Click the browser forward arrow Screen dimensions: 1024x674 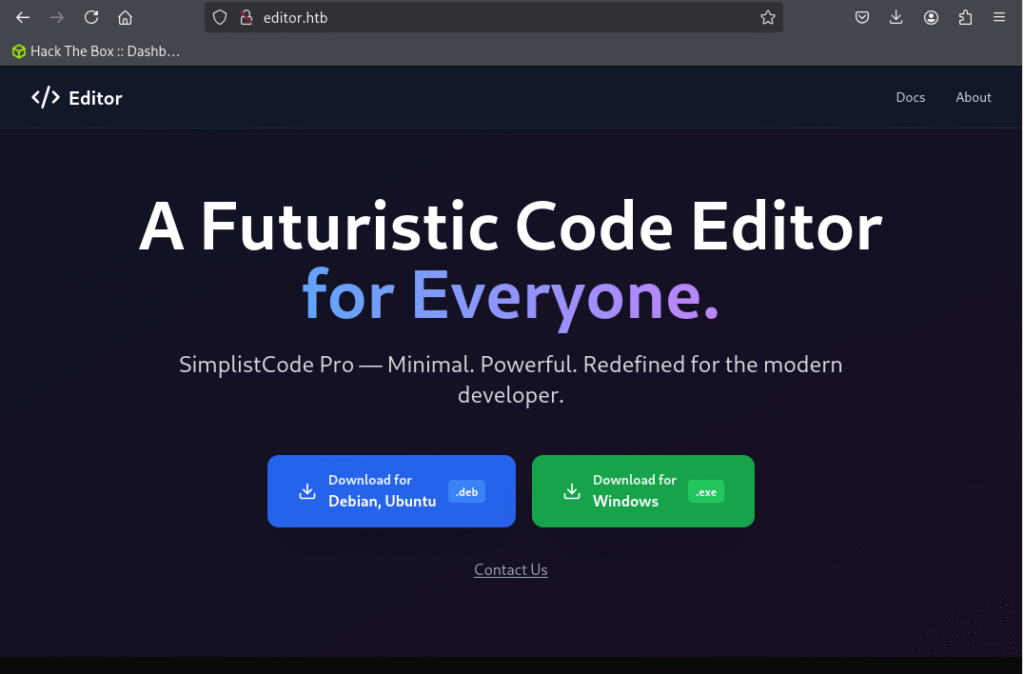pyautogui.click(x=57, y=18)
